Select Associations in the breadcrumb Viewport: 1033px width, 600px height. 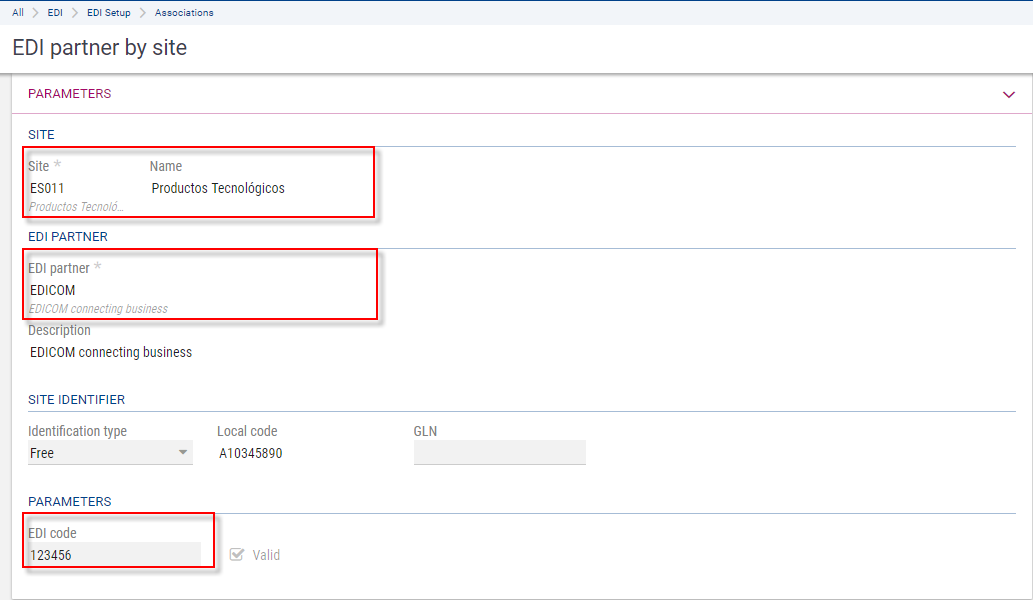pyautogui.click(x=184, y=12)
